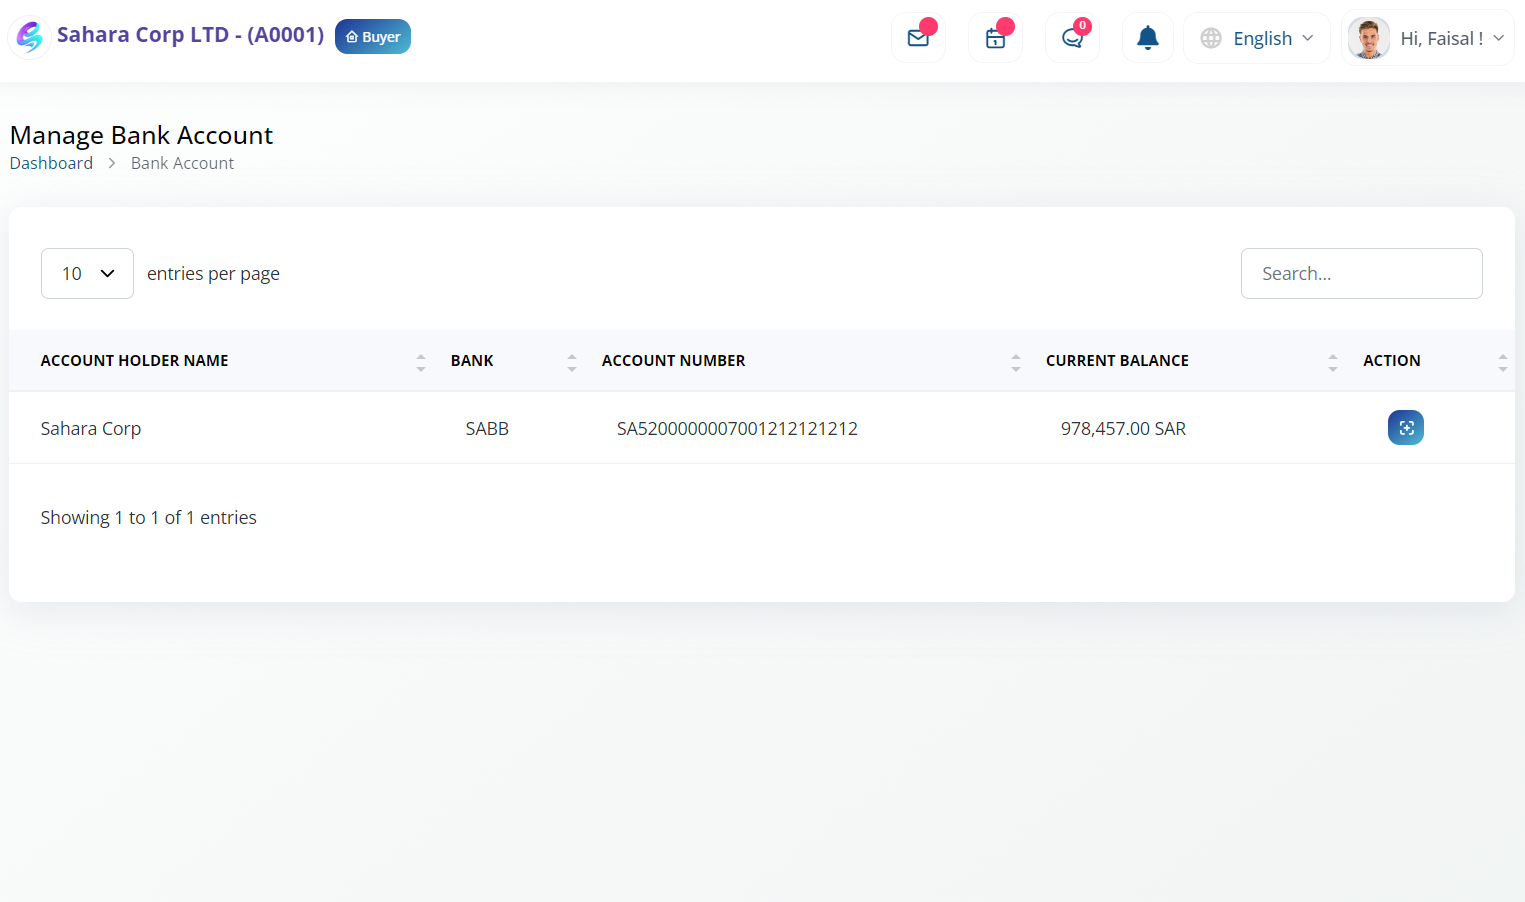Expand the English language dropdown
Image resolution: width=1525 pixels, height=902 pixels.
pos(1257,38)
